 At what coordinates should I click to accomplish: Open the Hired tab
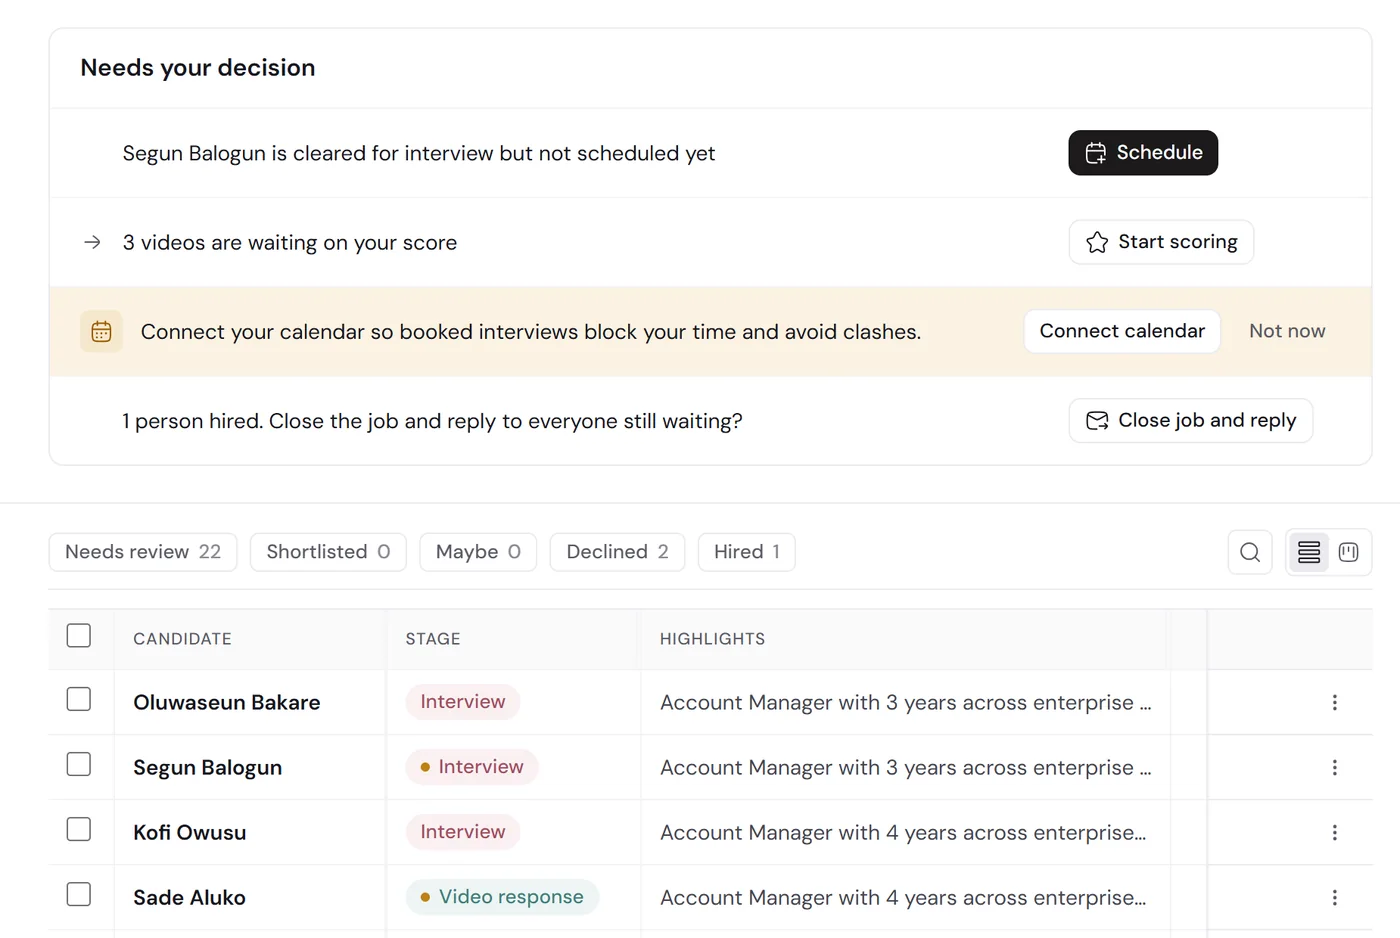(x=746, y=552)
